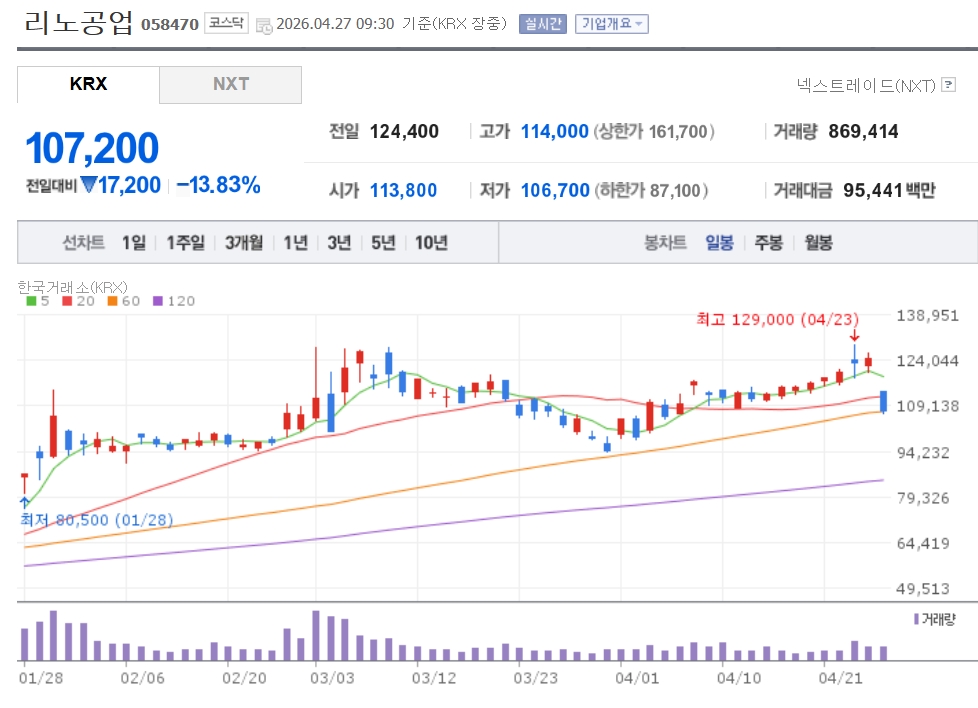Screen dimensions: 978x708
Task: Switch to 주봉 weekly candle chart
Action: pyautogui.click(x=768, y=242)
